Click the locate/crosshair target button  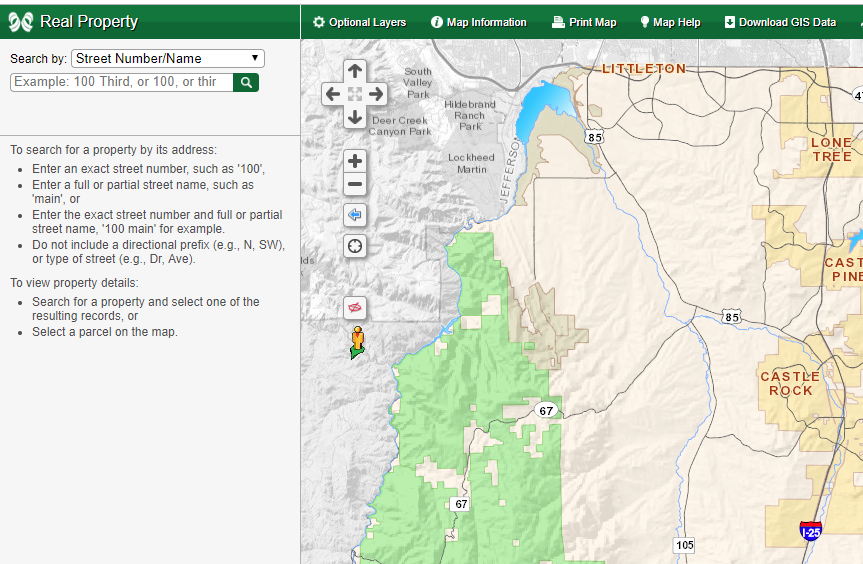point(355,246)
